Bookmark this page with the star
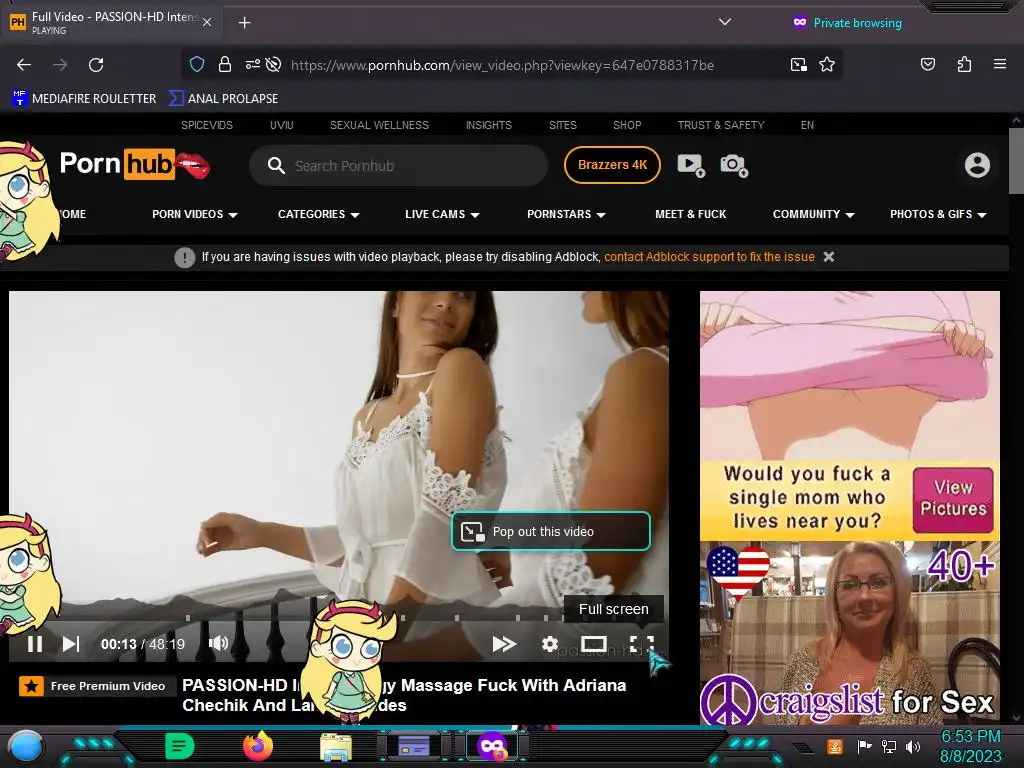 [x=827, y=65]
